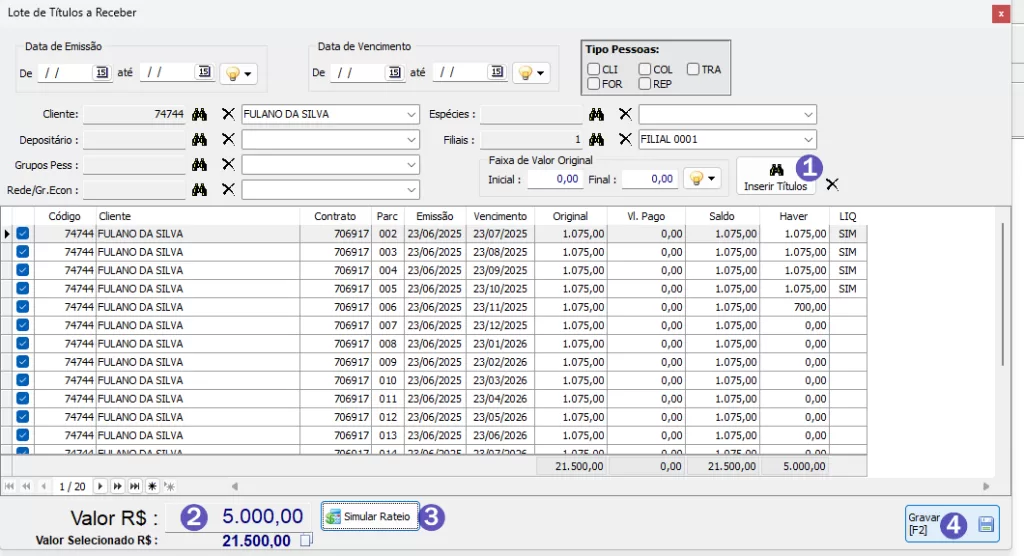Click the binoculars icon beside Depositário

(x=199, y=140)
